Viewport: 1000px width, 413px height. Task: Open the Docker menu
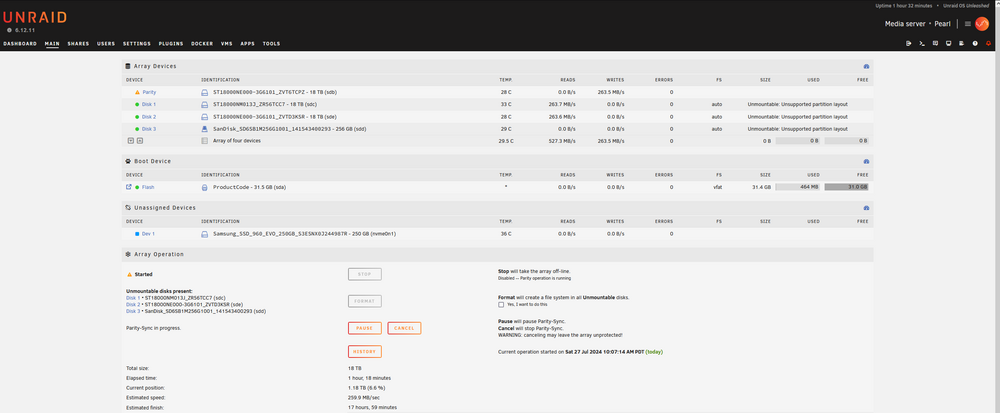tap(202, 44)
